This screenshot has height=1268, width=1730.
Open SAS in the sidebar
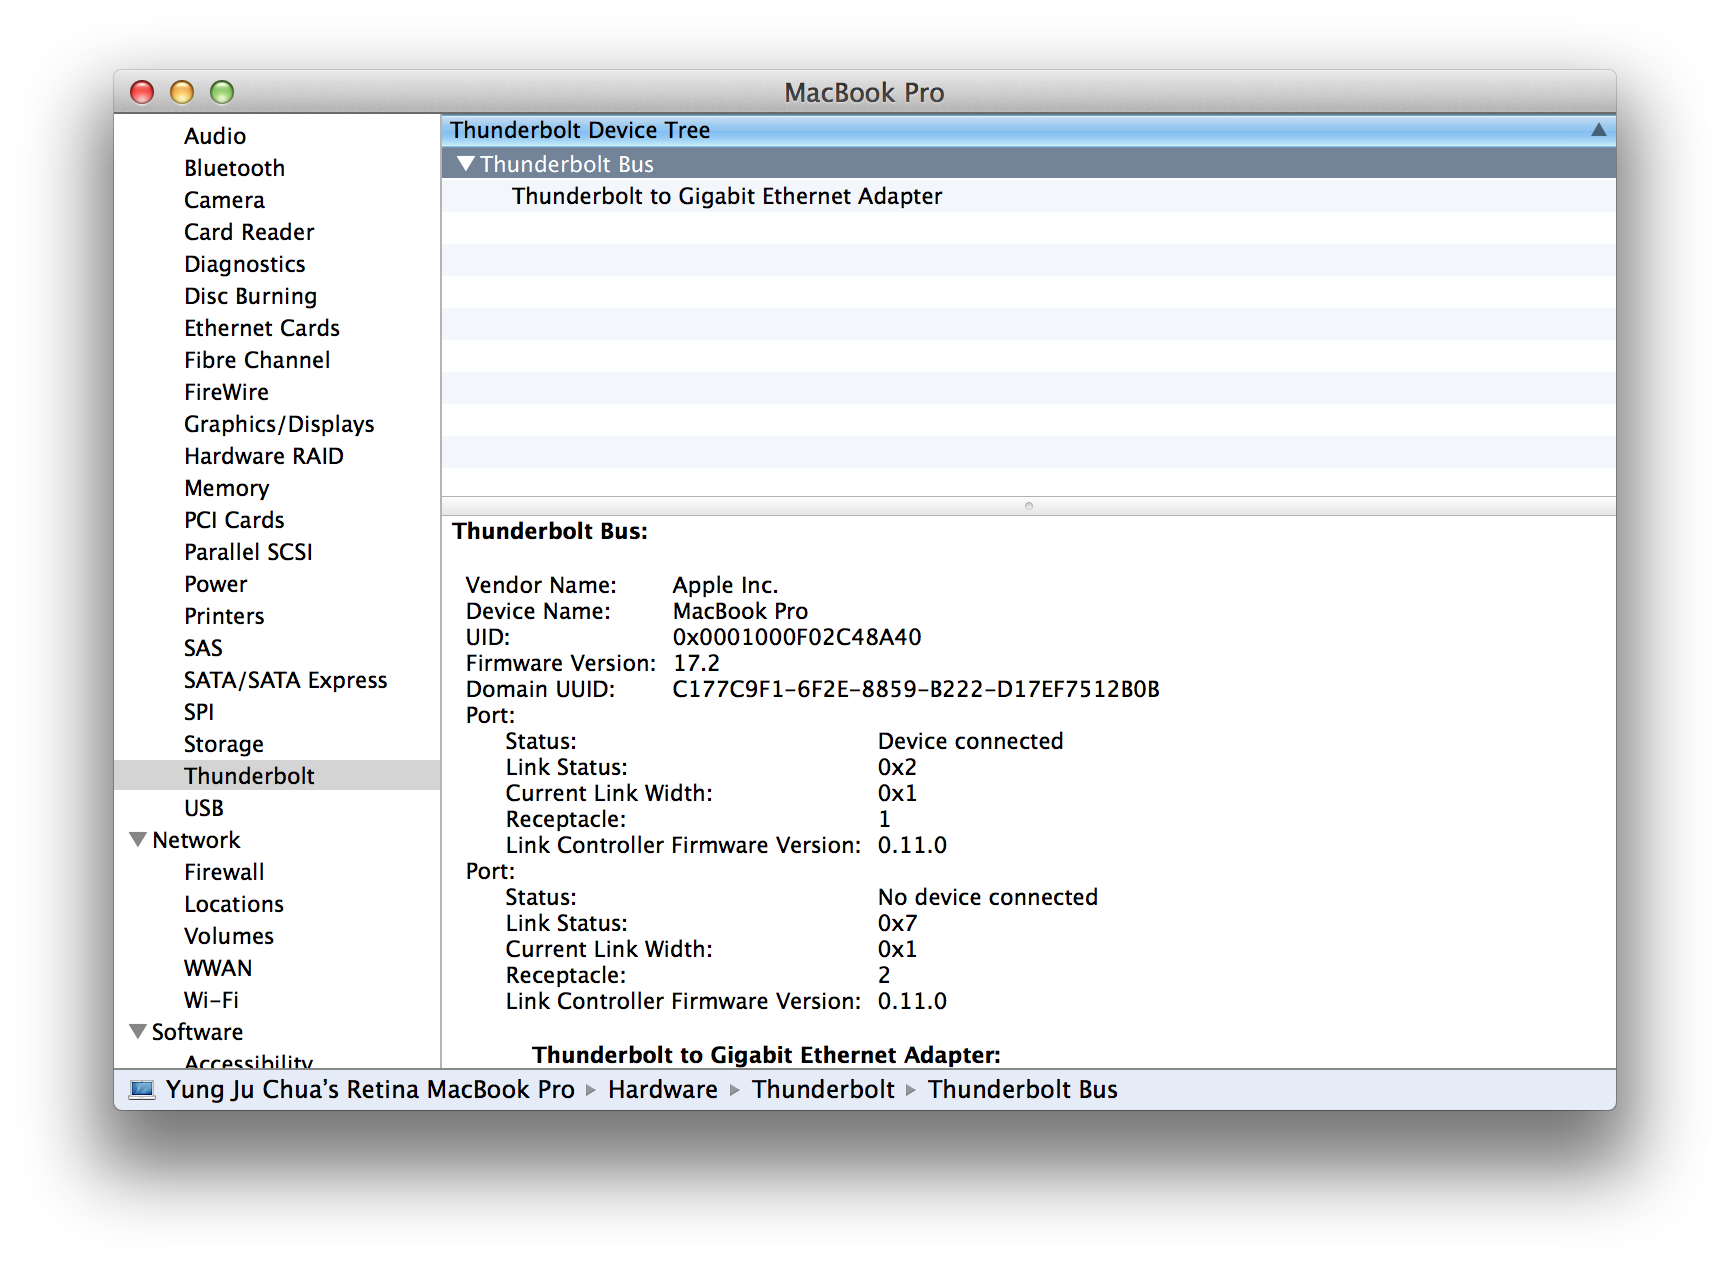point(203,648)
